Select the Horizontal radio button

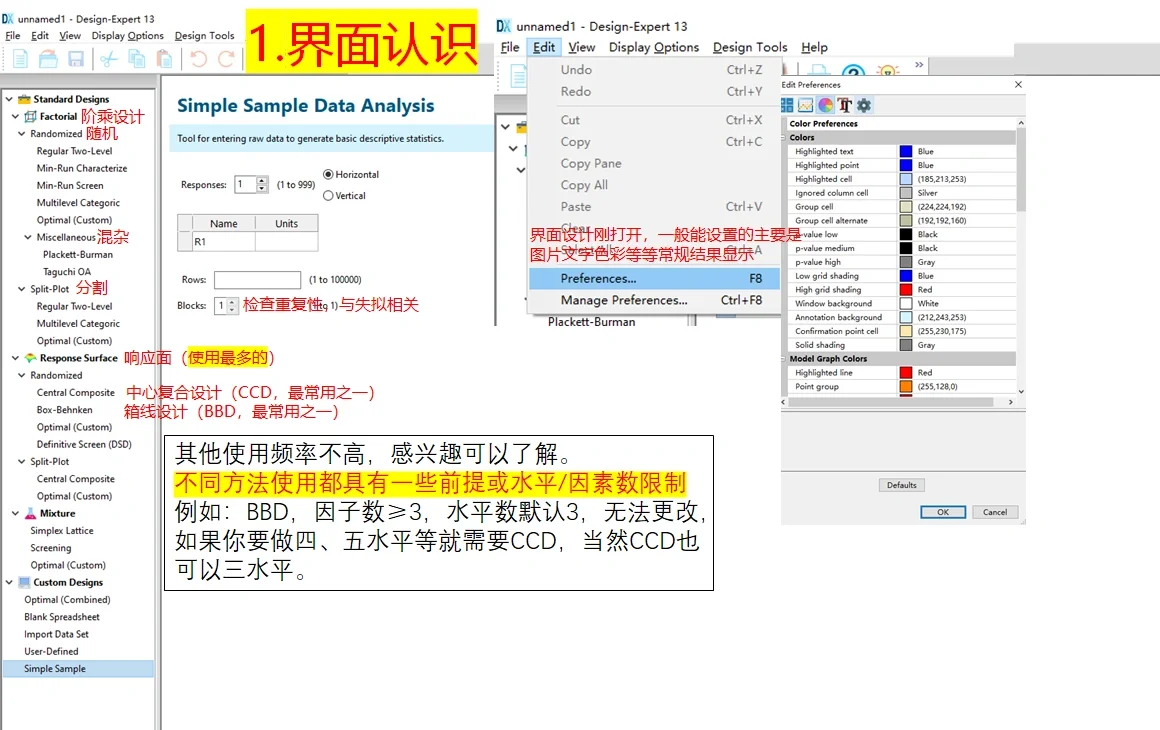pos(328,175)
